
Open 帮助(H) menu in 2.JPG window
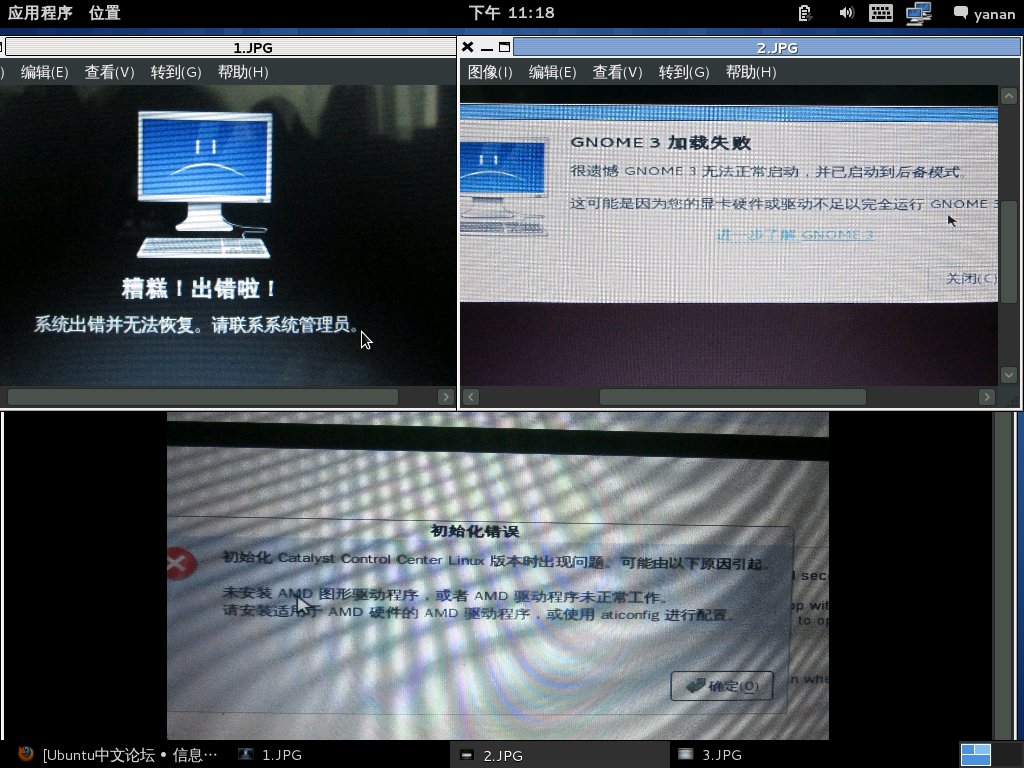[x=751, y=72]
